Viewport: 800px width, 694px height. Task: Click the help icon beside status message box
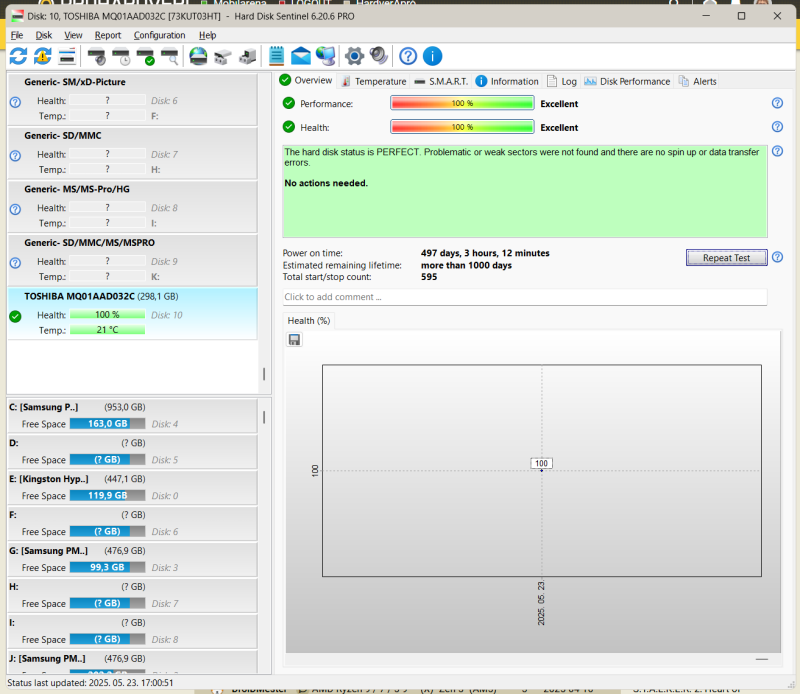coord(777,151)
